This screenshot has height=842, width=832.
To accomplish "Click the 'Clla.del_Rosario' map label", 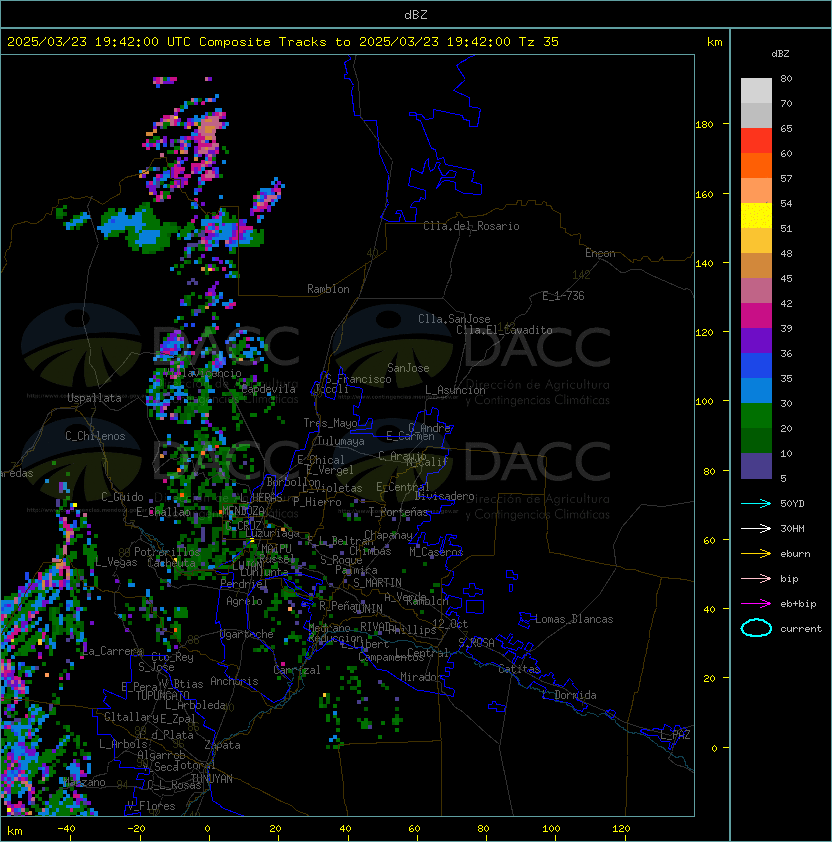I will coord(471,226).
